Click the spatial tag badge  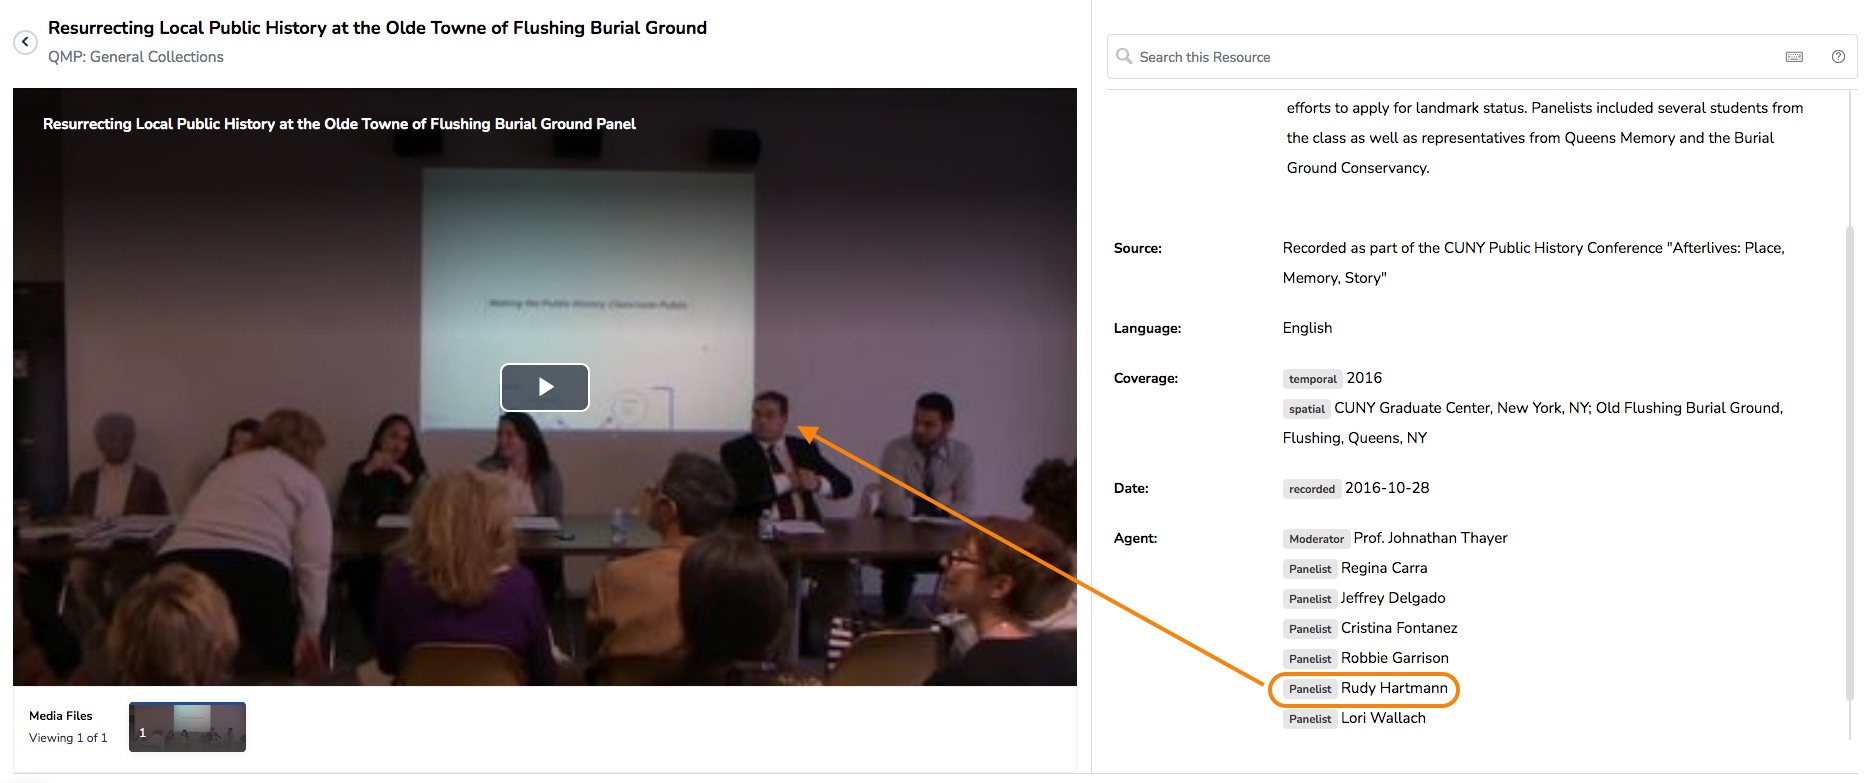coord(1306,409)
